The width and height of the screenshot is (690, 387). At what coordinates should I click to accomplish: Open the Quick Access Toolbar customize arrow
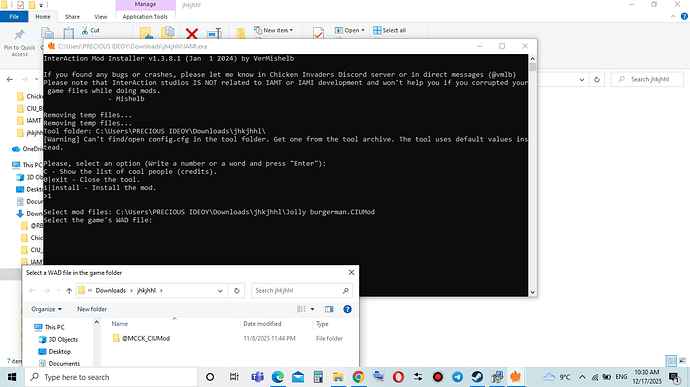coord(41,5)
